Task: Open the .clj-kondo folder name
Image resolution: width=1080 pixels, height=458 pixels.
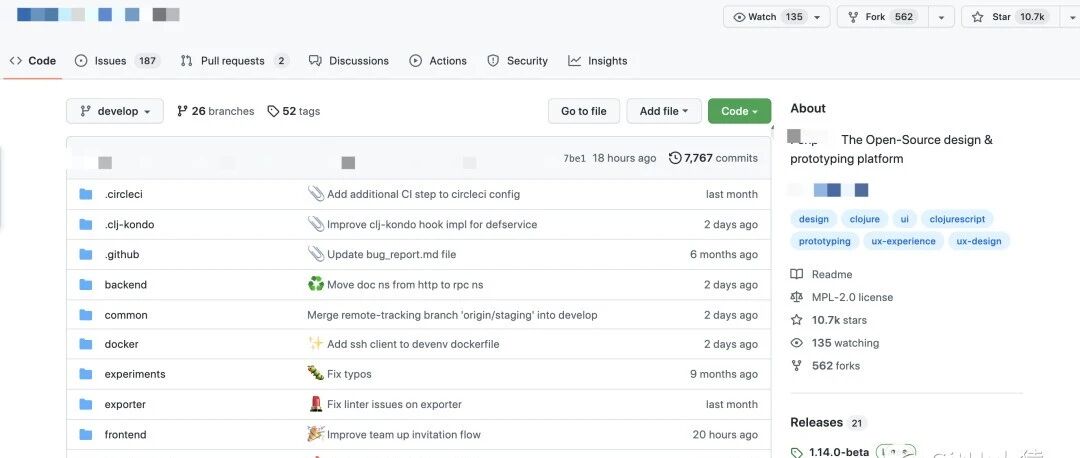Action: (129, 225)
